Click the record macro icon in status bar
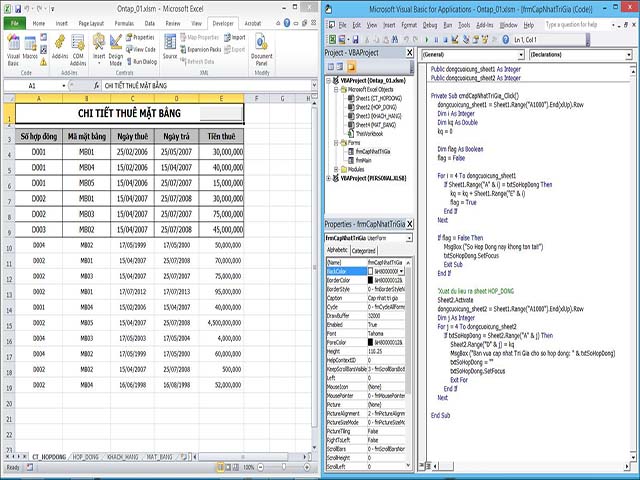This screenshot has width=640, height=480. click(x=30, y=467)
